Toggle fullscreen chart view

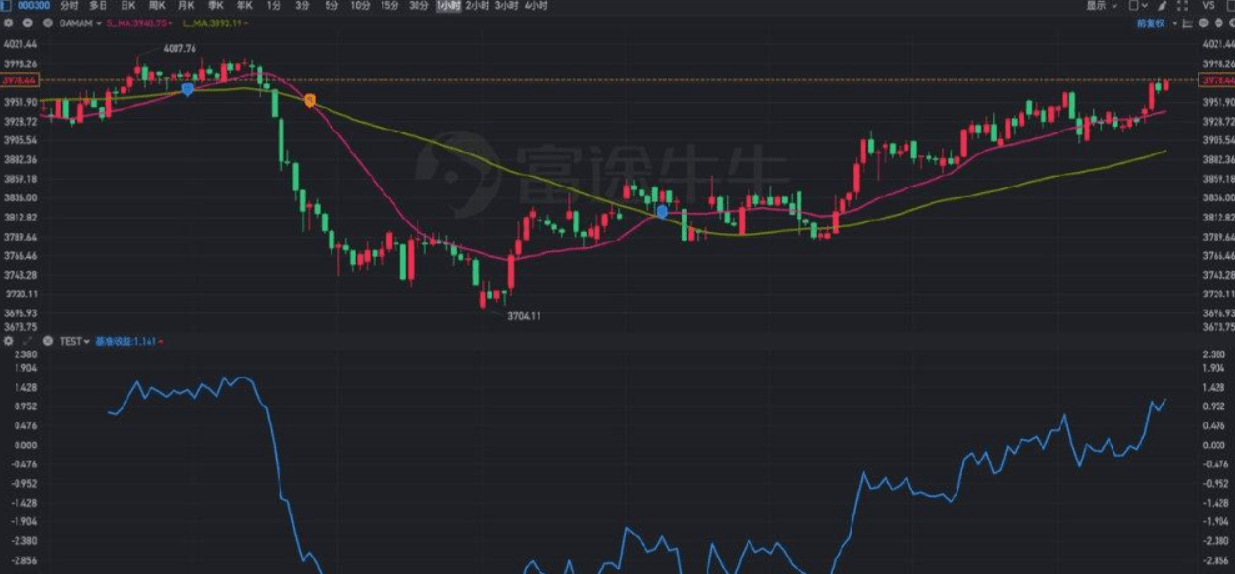(x=1182, y=7)
